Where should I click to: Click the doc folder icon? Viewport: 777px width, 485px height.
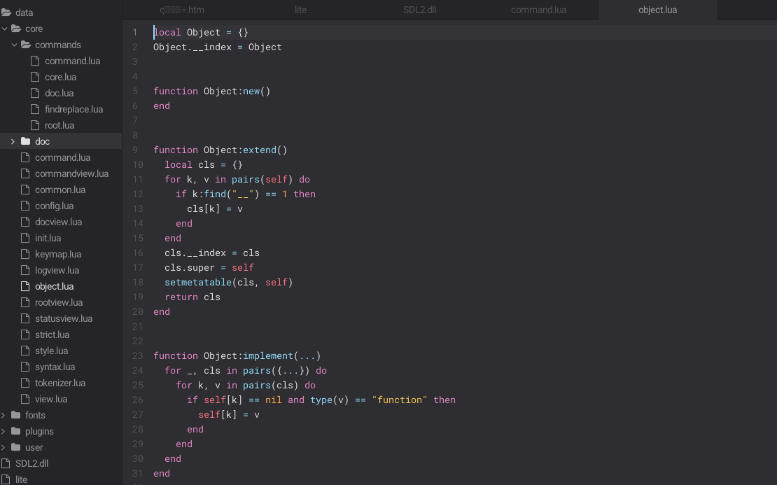tap(26, 141)
